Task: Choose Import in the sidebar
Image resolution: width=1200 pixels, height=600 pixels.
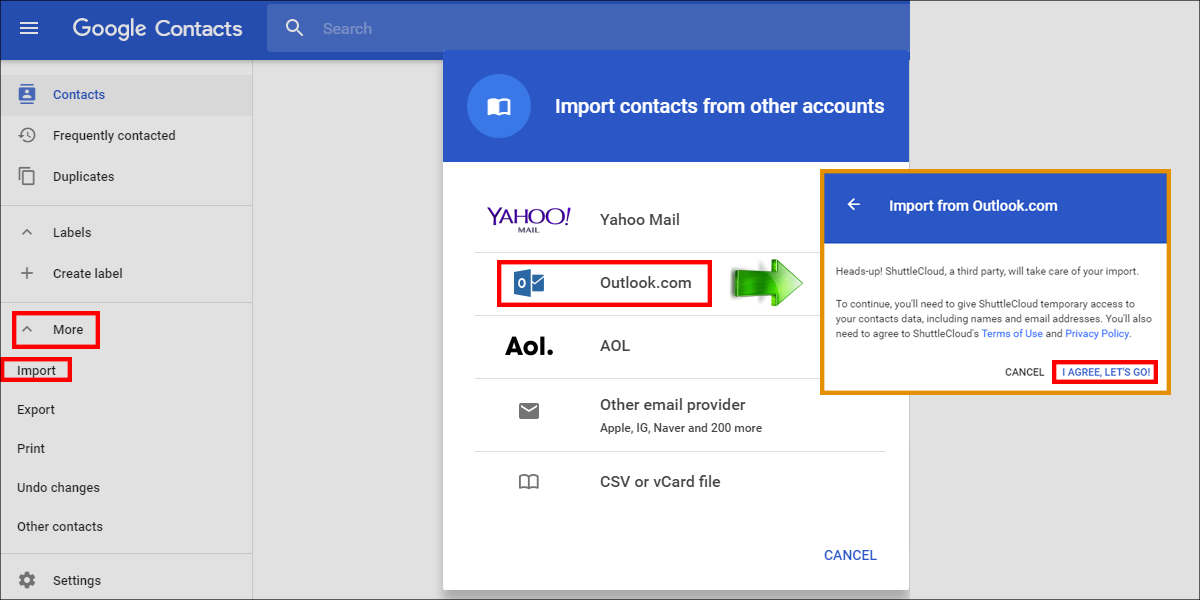Action: (37, 370)
